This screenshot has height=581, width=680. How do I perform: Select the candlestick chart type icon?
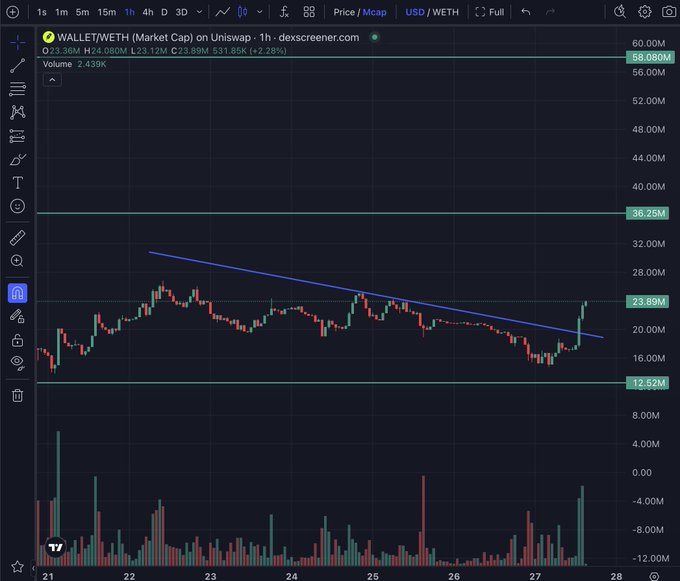point(242,12)
